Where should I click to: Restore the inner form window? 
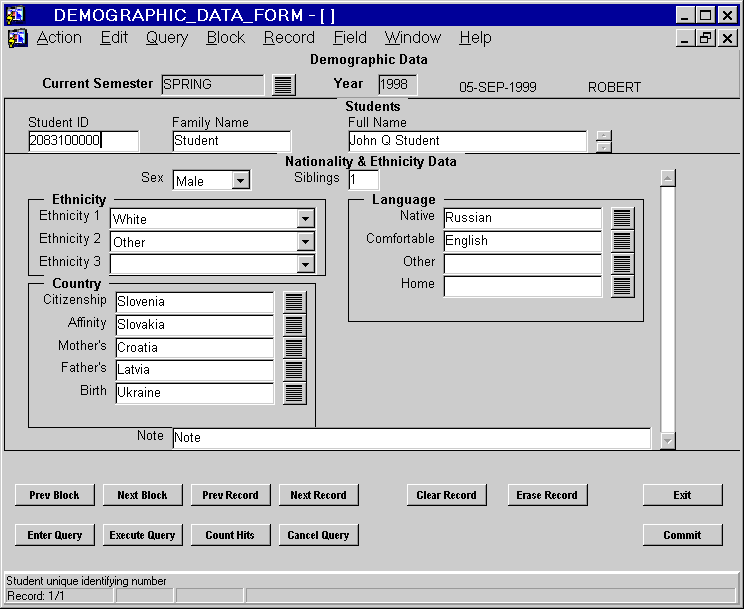click(705, 38)
